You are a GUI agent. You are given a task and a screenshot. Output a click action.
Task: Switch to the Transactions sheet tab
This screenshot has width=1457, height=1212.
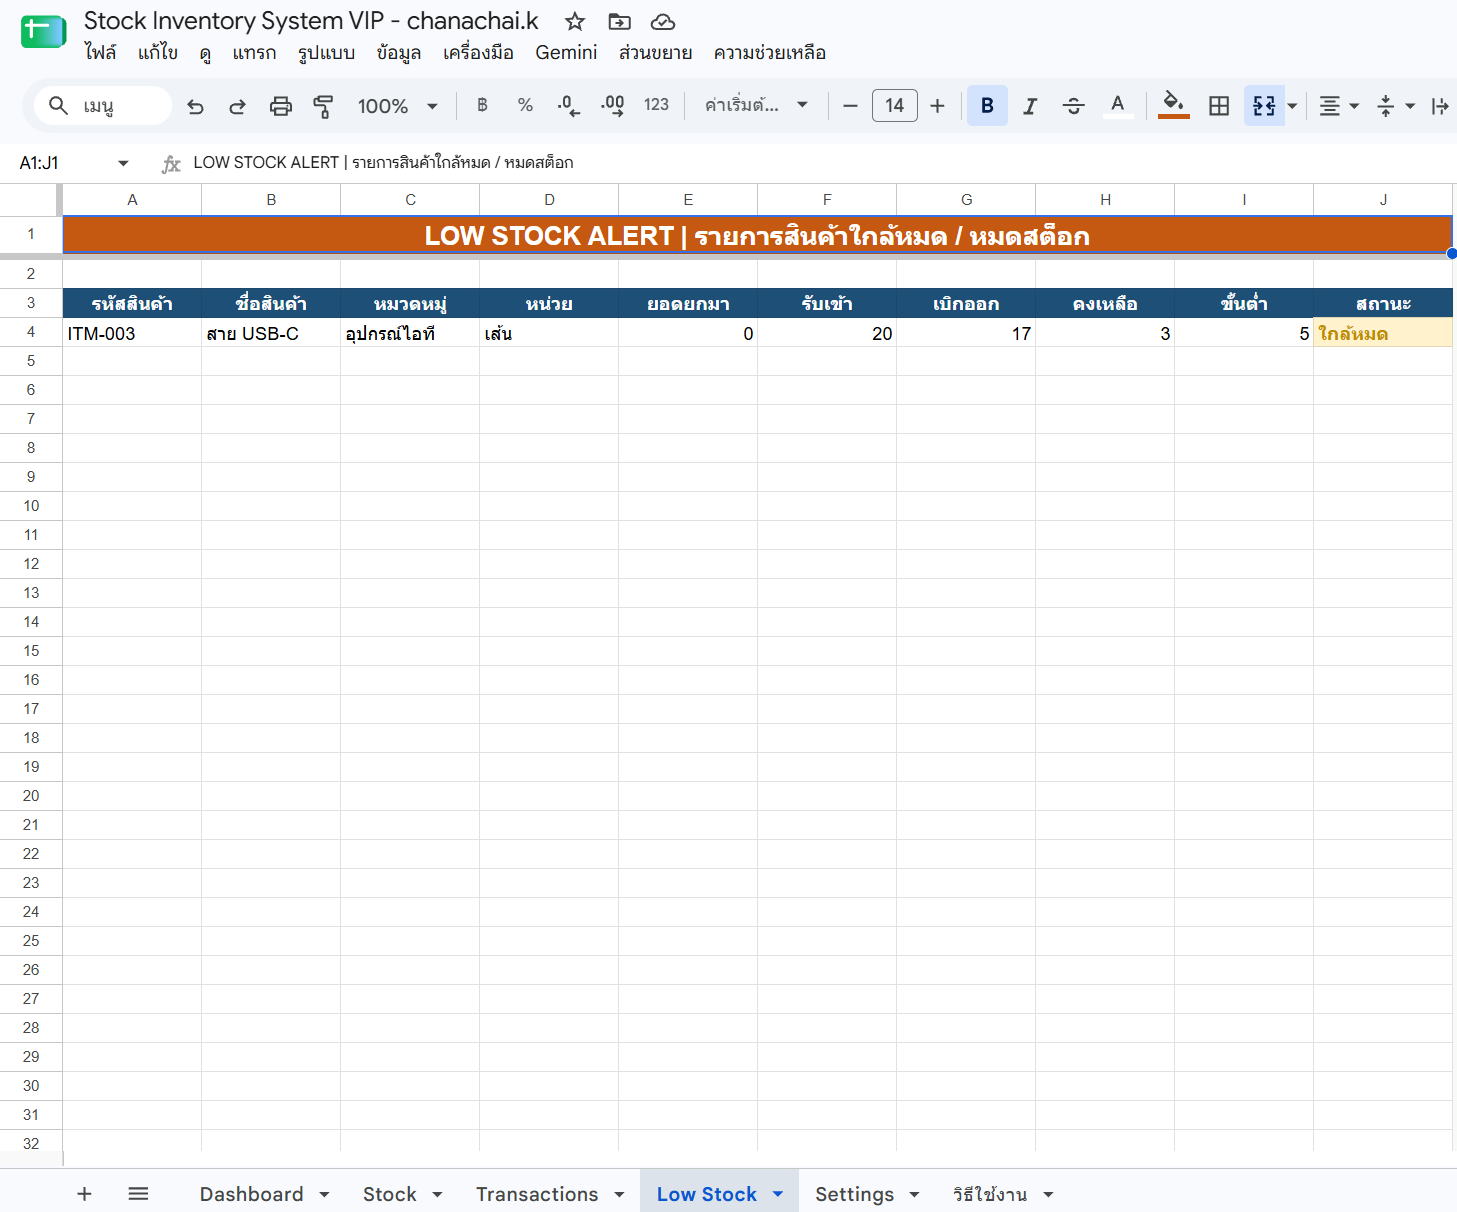tap(537, 1194)
